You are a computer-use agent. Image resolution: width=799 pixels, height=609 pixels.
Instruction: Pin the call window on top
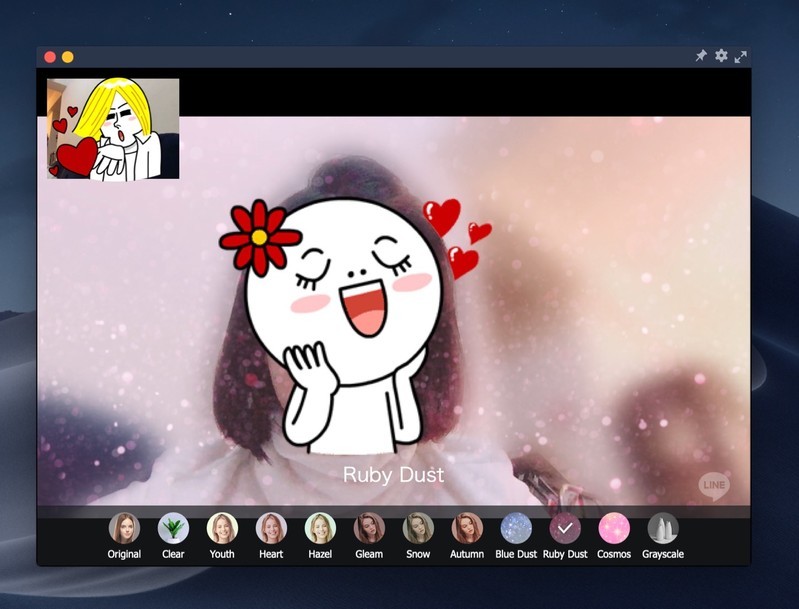(701, 56)
